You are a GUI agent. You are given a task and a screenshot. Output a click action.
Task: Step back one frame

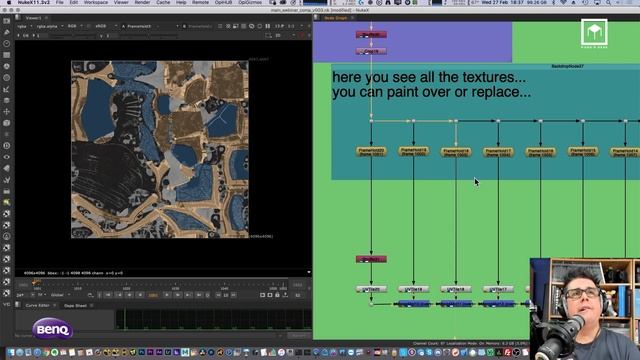coord(129,295)
